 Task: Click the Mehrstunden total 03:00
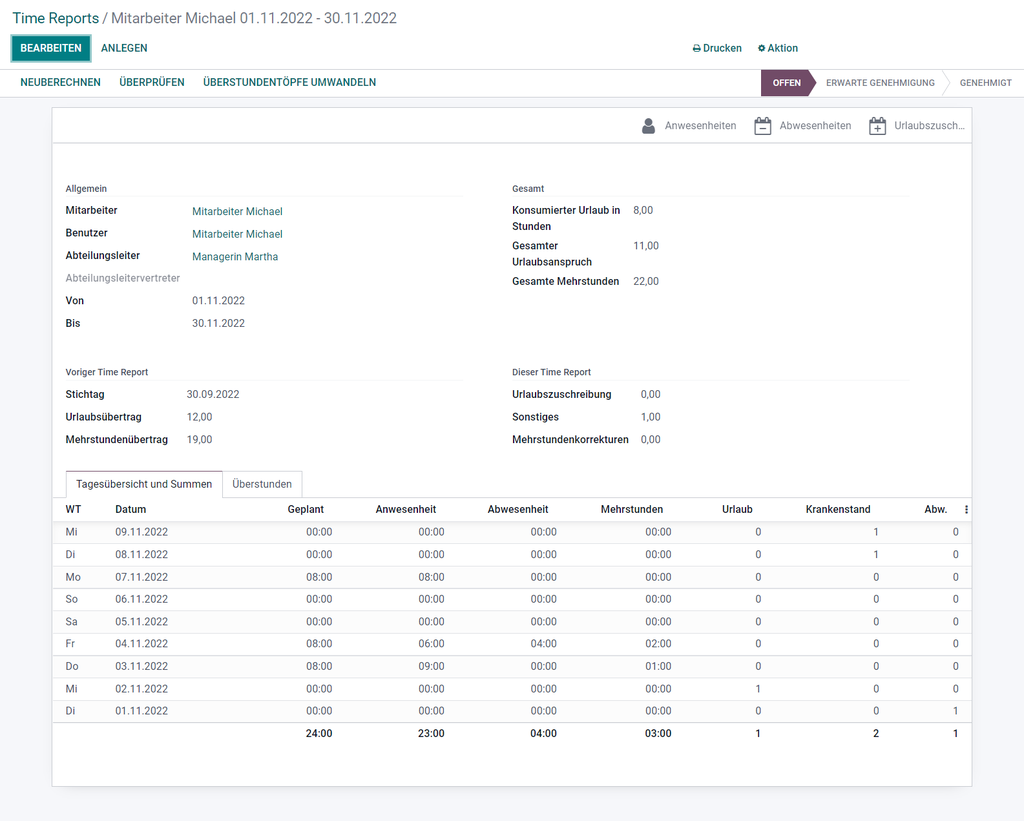click(658, 733)
